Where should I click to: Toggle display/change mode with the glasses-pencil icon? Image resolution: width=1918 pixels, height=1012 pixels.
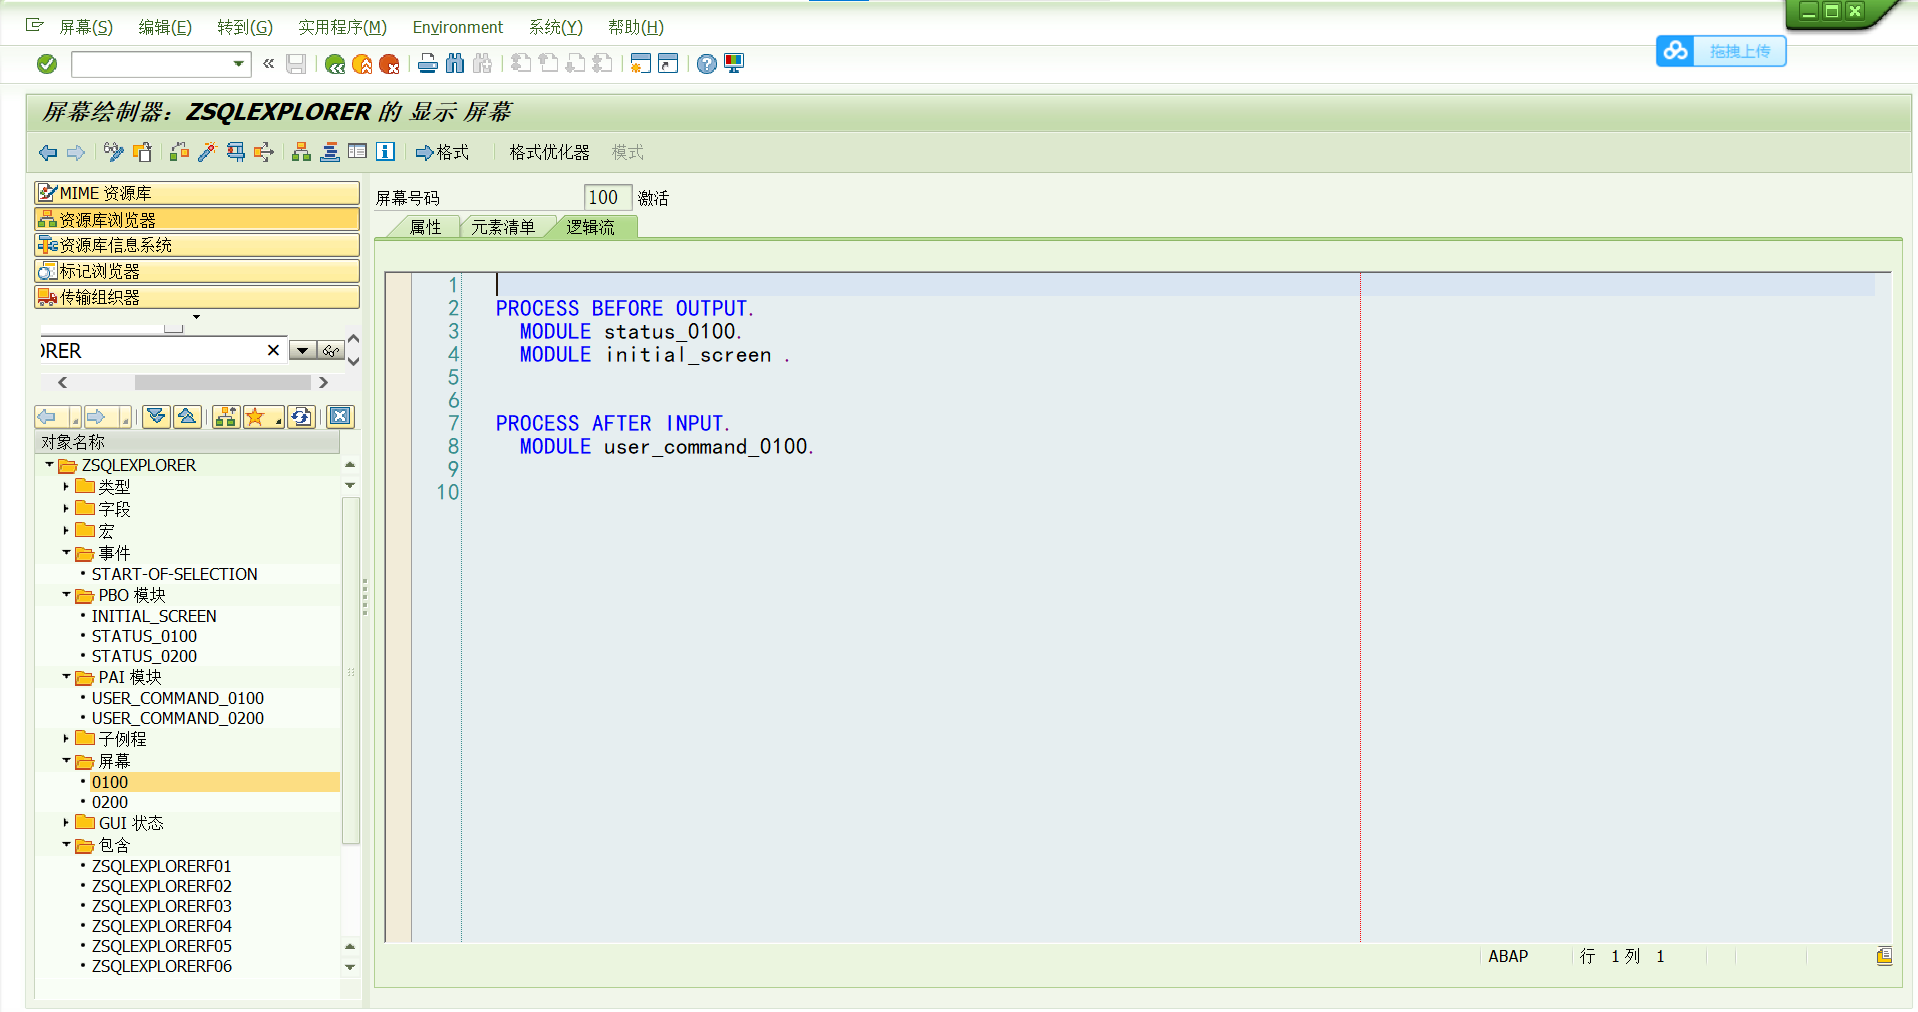pyautogui.click(x=112, y=152)
